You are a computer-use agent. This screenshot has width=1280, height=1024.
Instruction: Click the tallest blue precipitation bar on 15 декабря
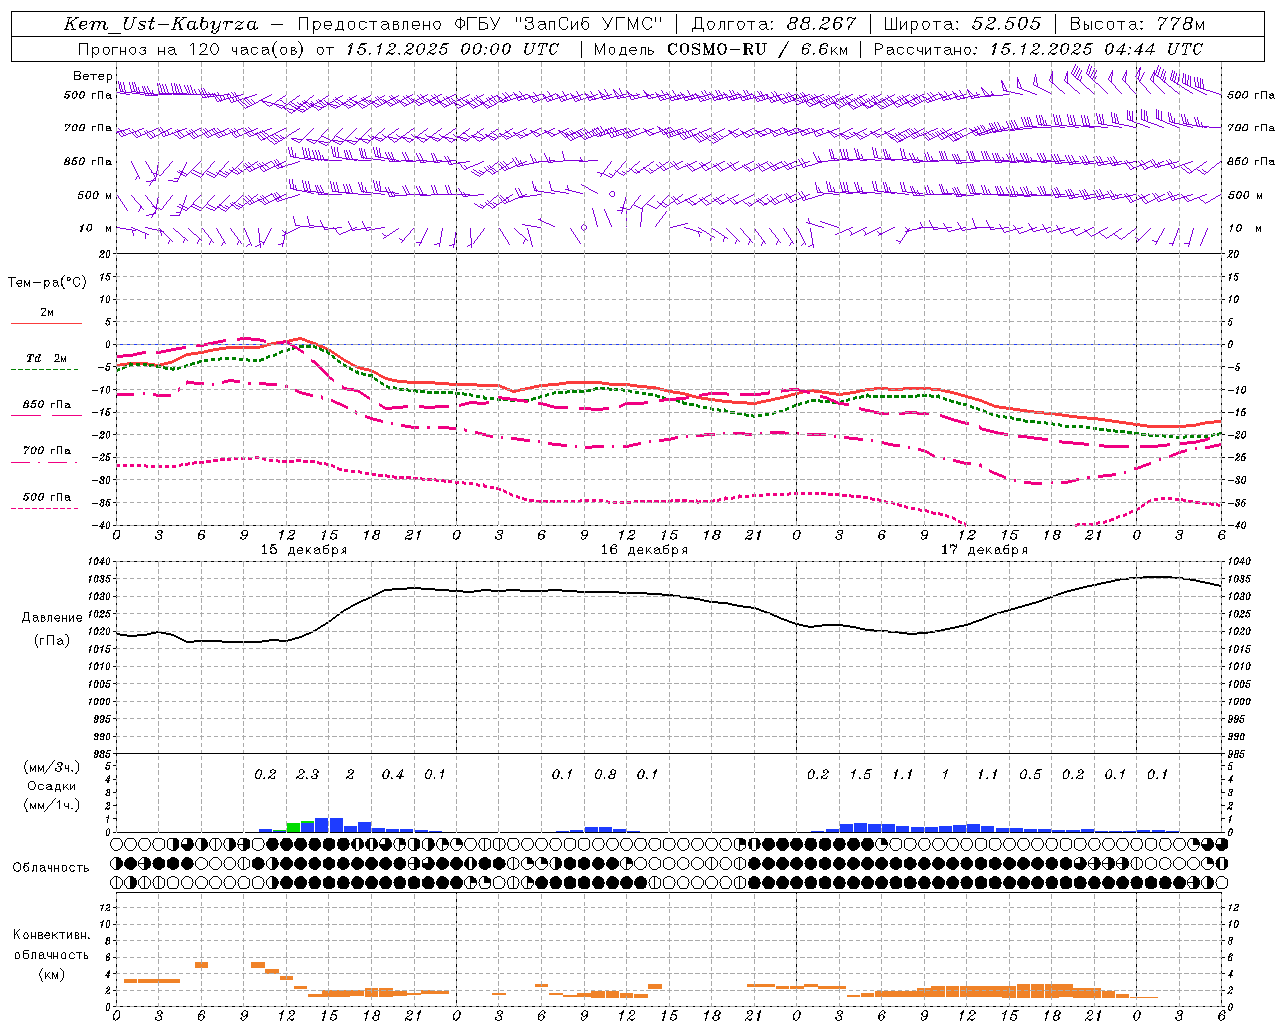click(x=329, y=825)
